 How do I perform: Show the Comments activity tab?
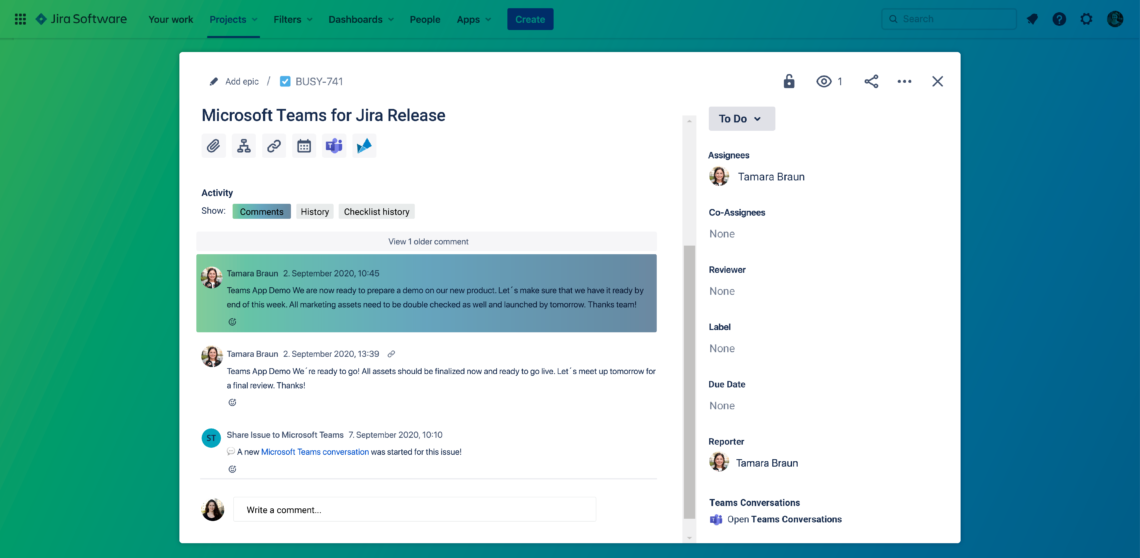[x=262, y=212]
